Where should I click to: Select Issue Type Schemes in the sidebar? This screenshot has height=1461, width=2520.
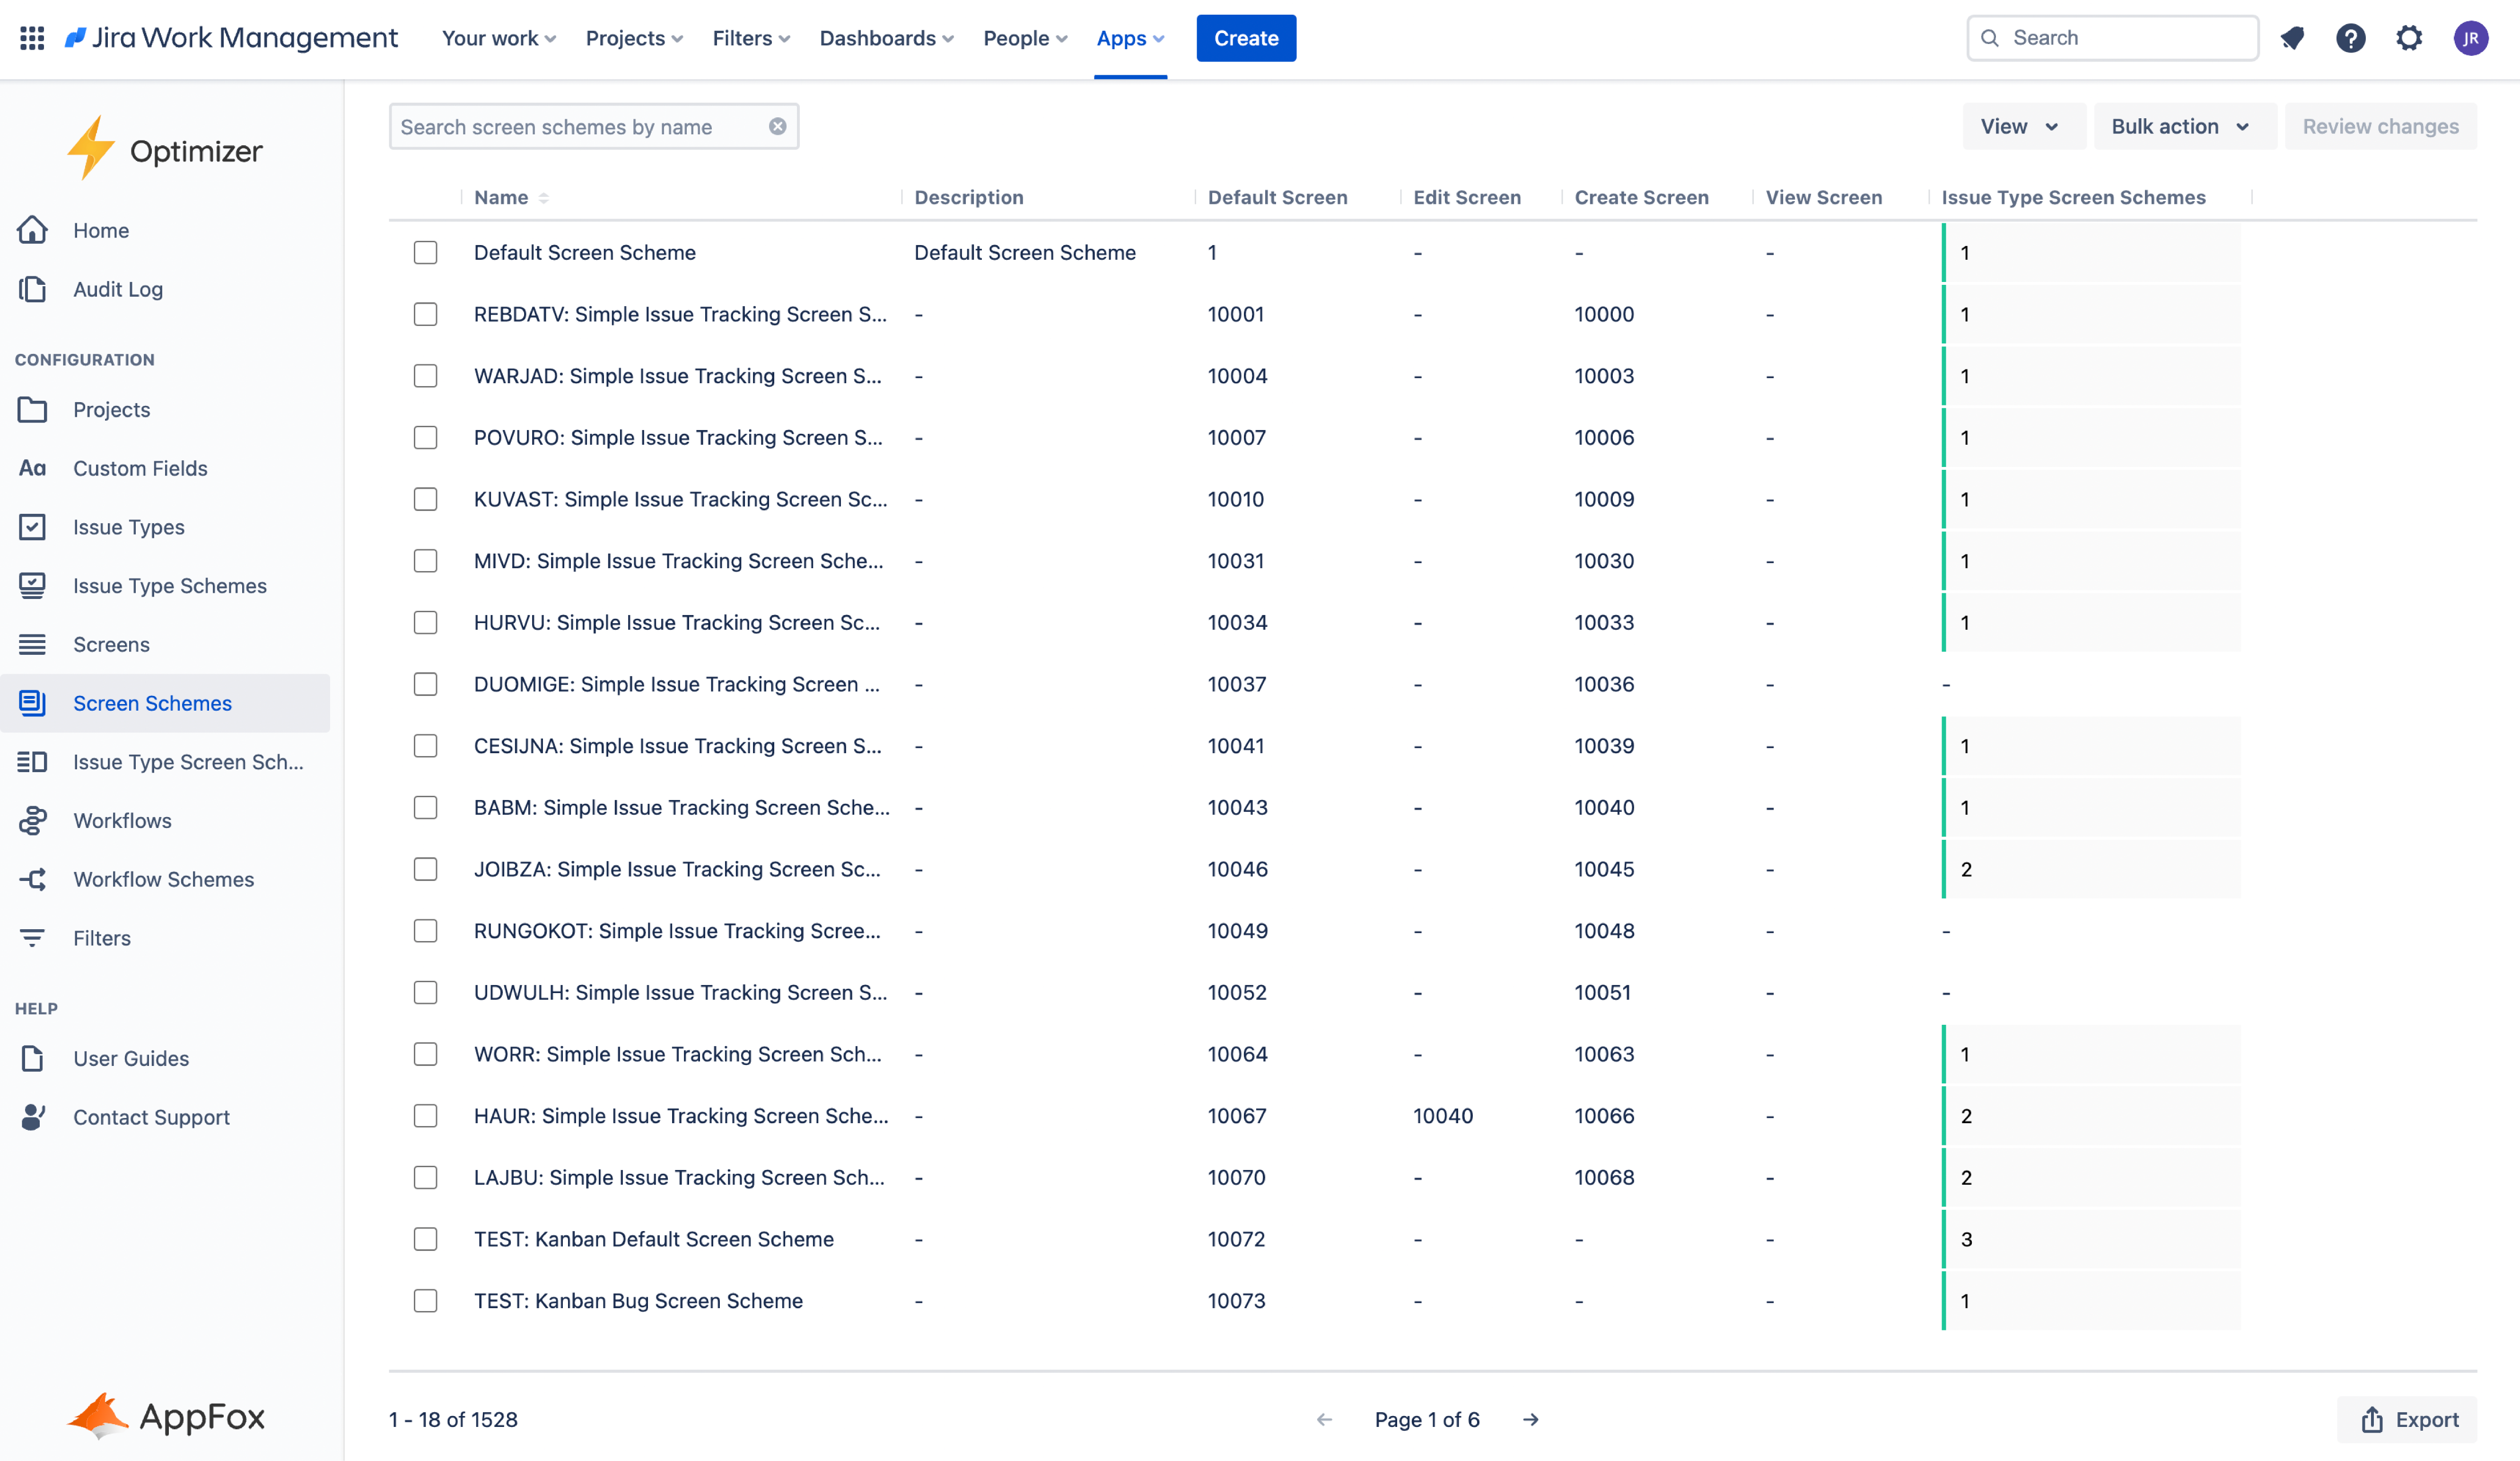click(x=169, y=586)
